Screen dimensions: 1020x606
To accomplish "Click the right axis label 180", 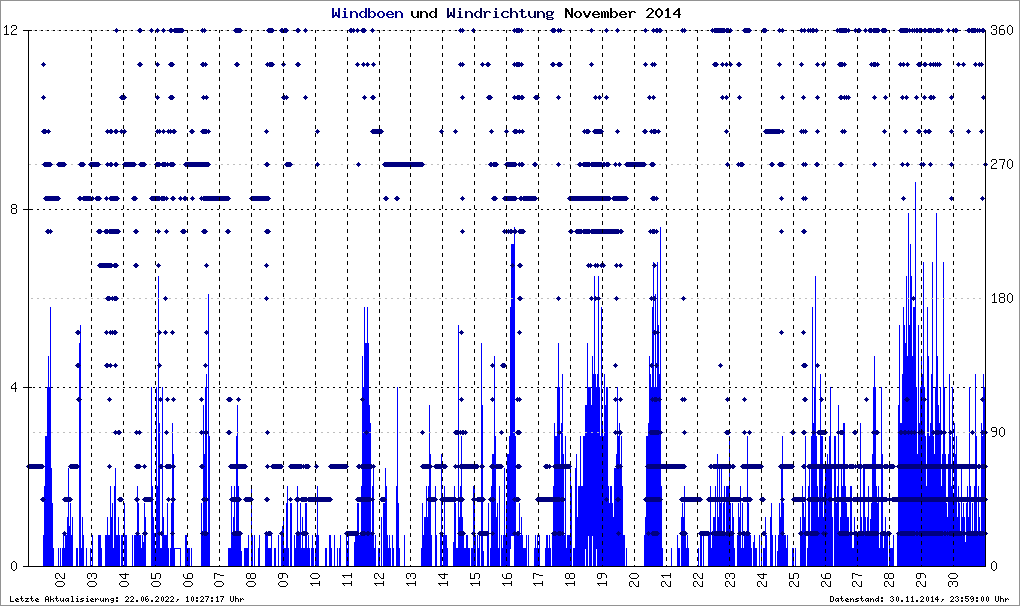I will 1001,299.
